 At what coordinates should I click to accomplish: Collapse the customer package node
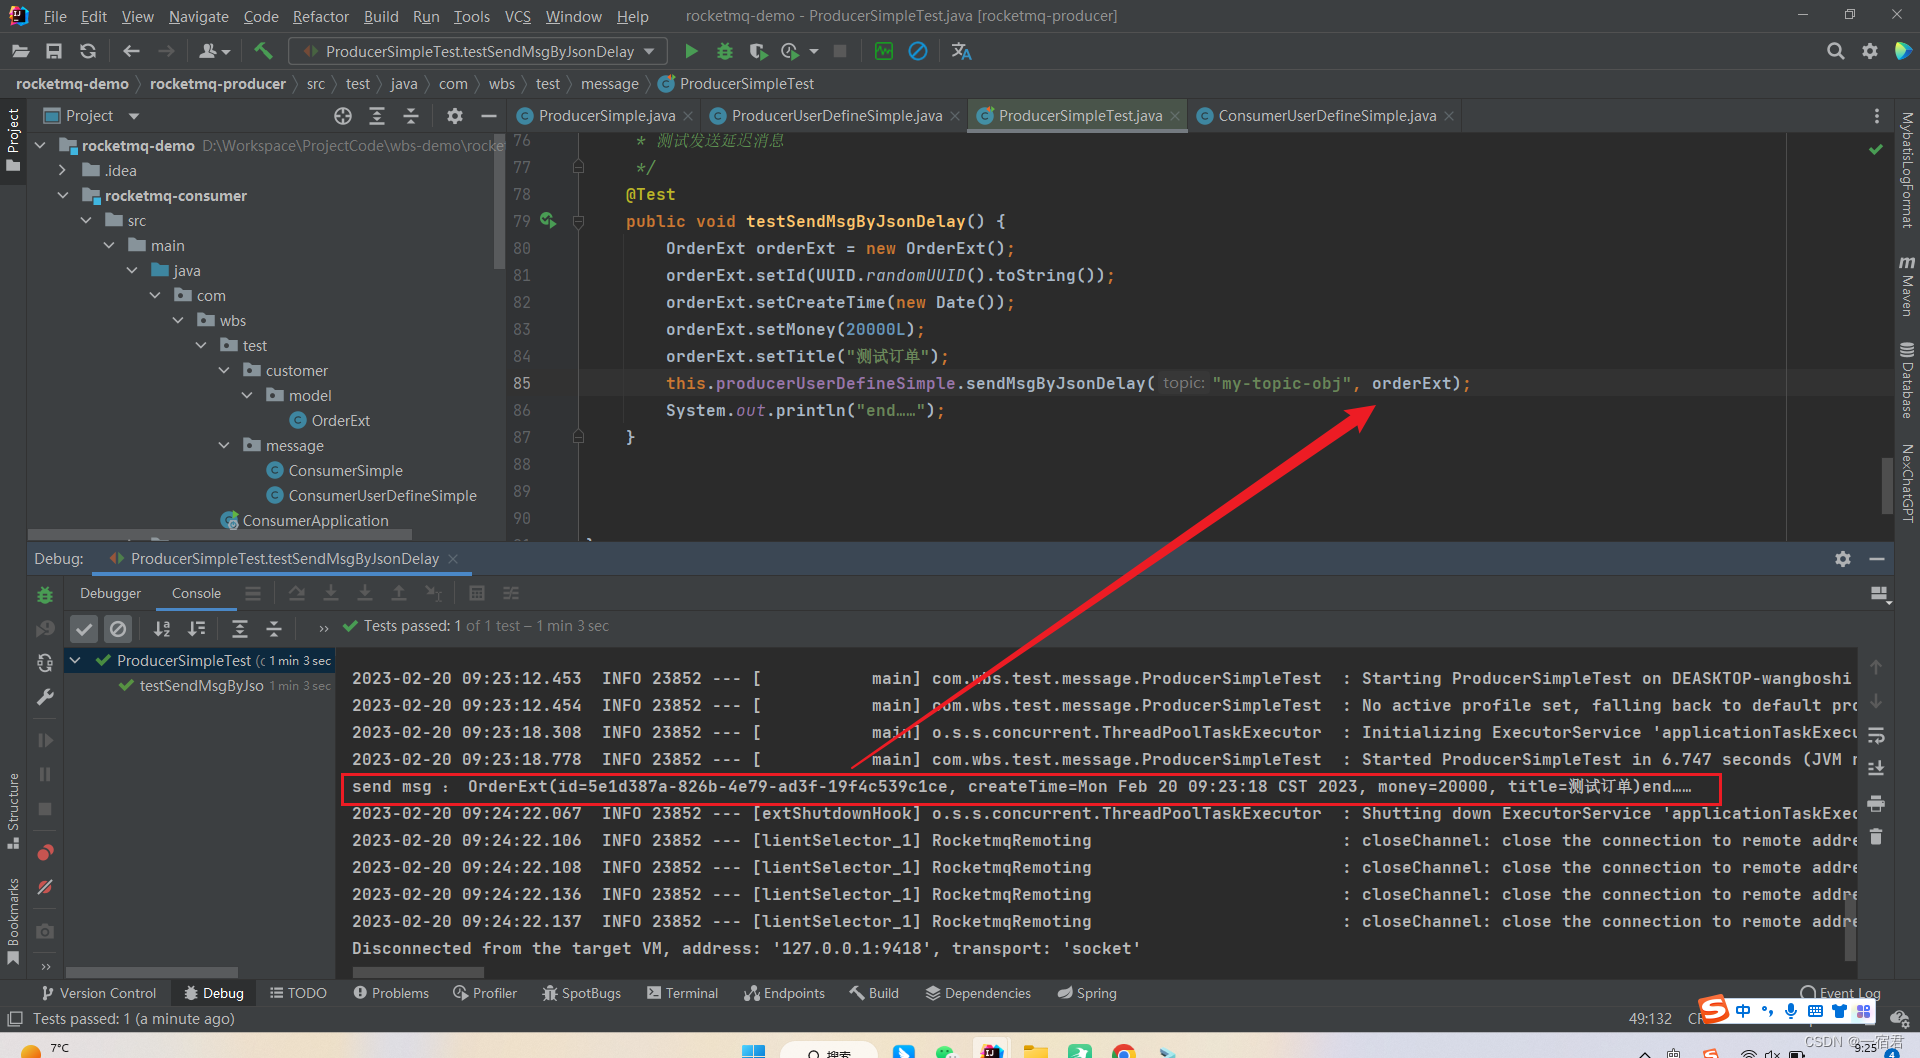pos(224,371)
